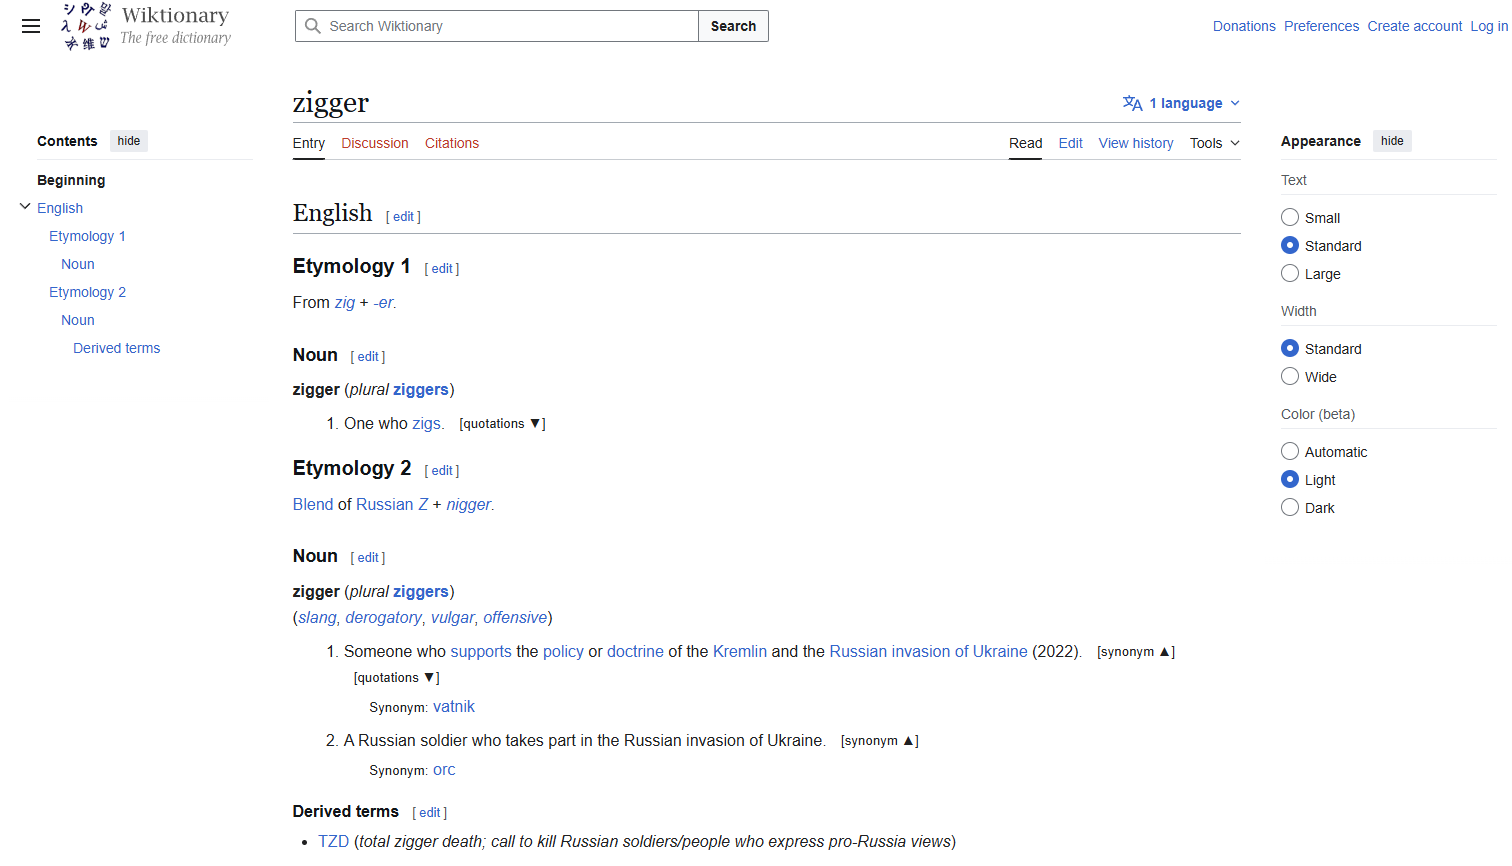The image size is (1512, 866).
Task: Open the Donations link
Action: (x=1244, y=26)
